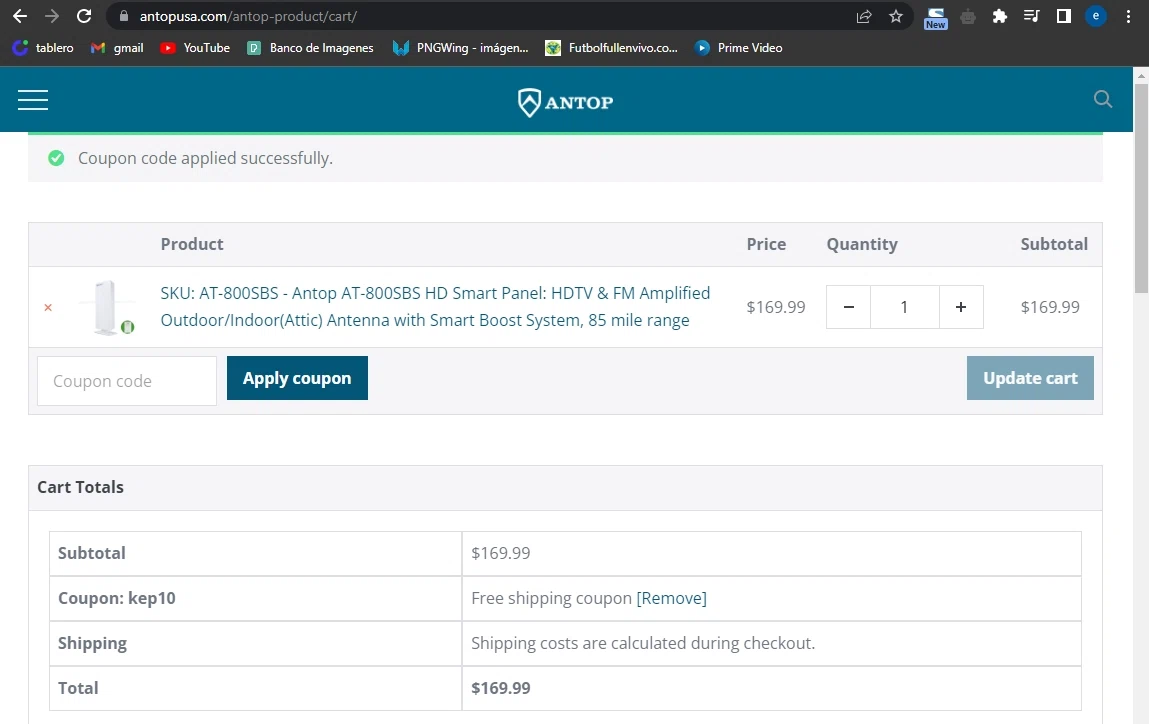Bookmark this page with the star
Viewport: 1149px width, 724px height.
click(x=895, y=16)
